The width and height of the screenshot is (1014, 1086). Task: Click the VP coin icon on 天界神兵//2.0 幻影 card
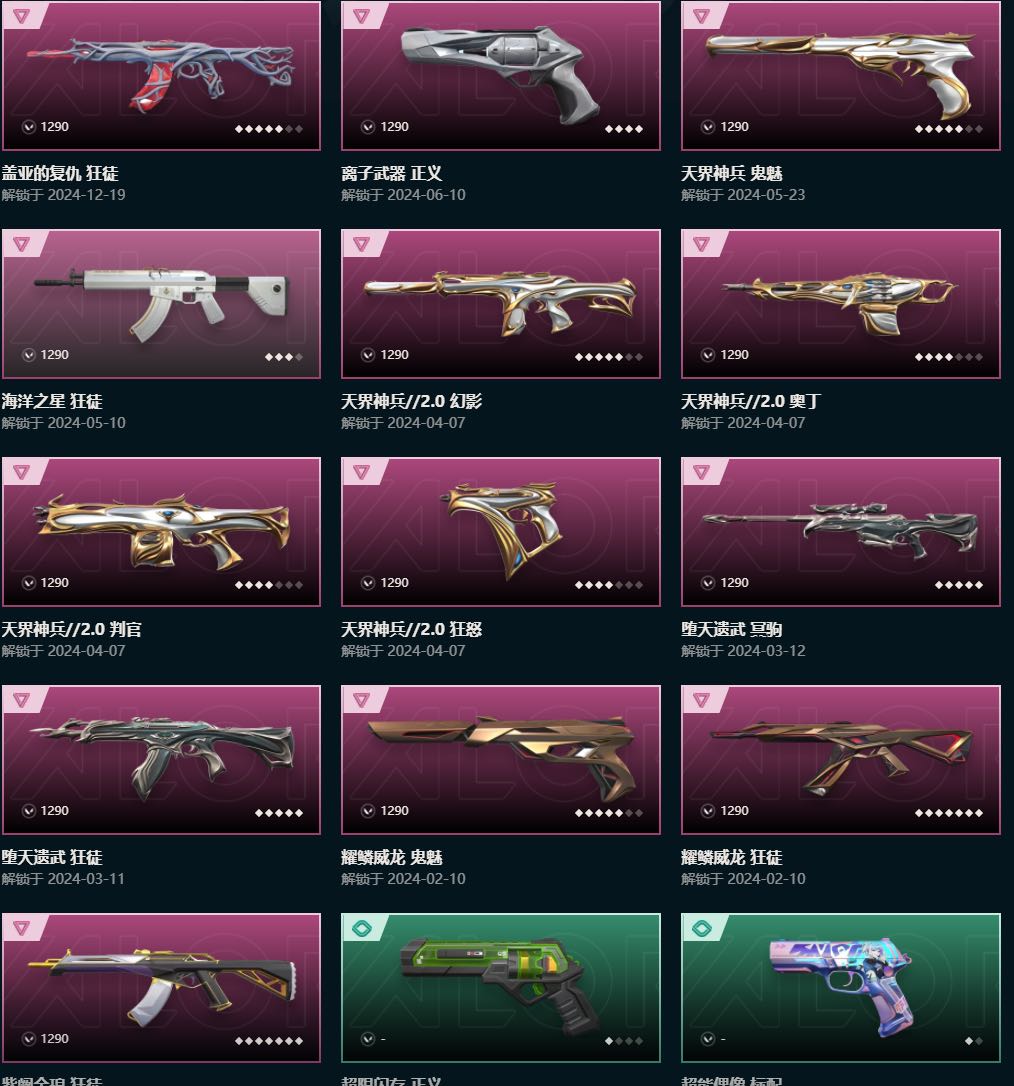(368, 355)
